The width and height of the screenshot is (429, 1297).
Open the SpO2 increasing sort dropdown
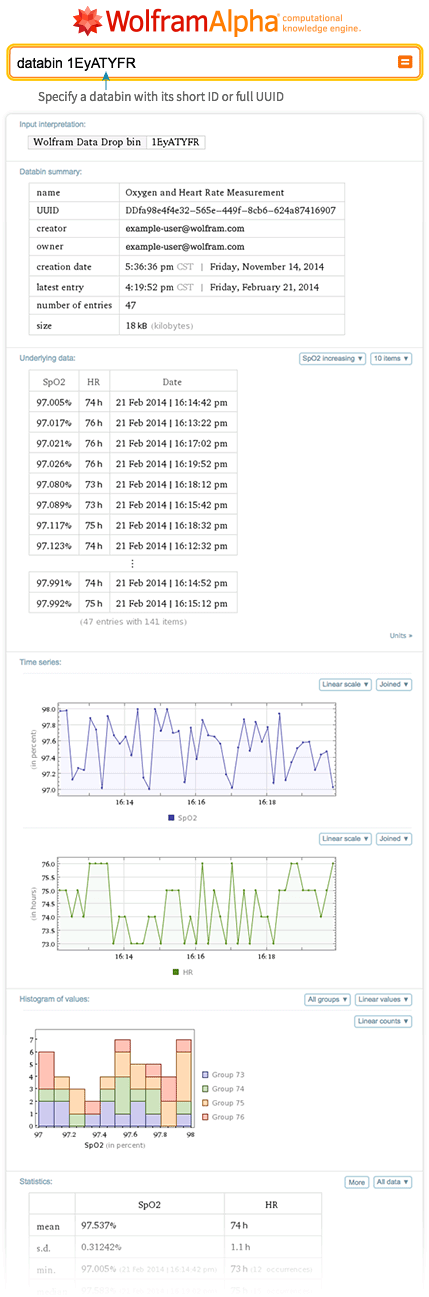[x=332, y=358]
